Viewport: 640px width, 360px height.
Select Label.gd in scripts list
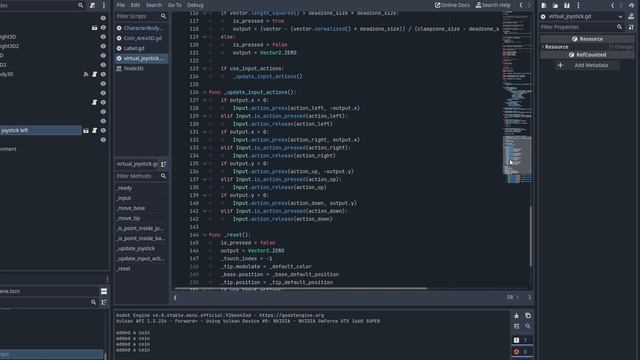tap(134, 48)
